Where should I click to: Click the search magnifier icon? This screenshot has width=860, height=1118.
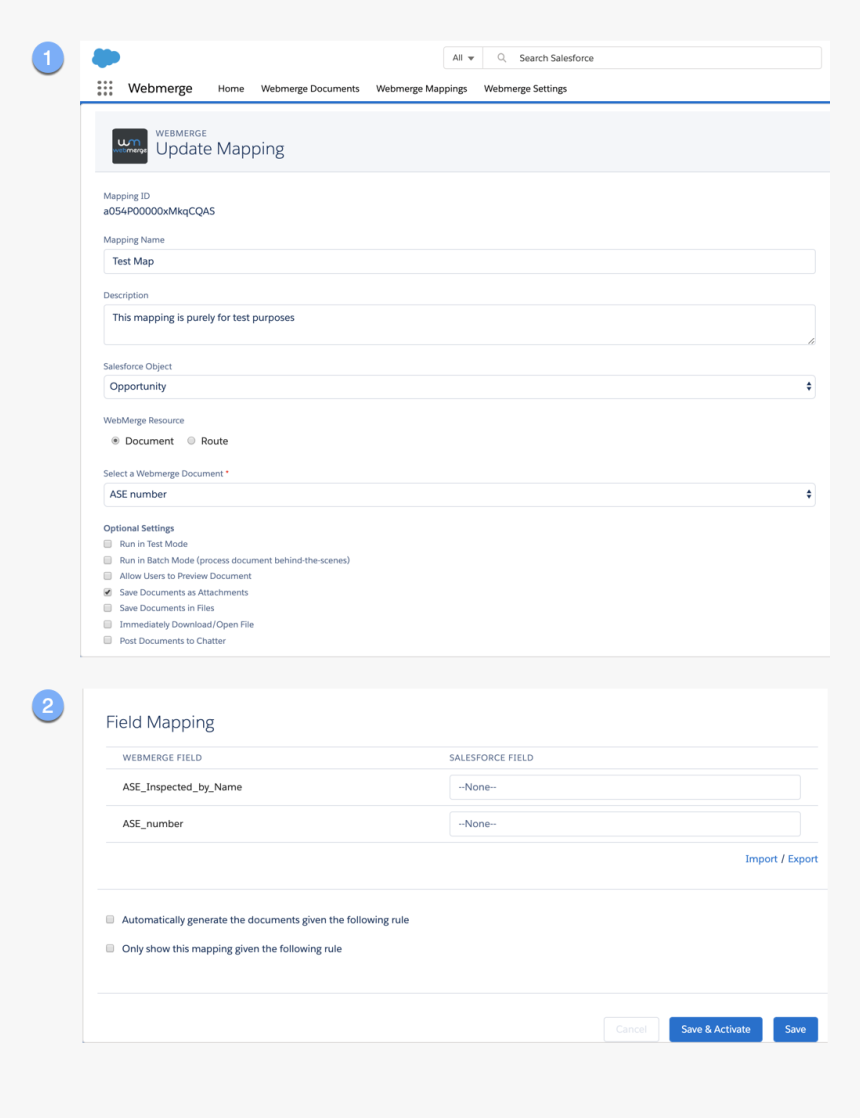(x=502, y=58)
